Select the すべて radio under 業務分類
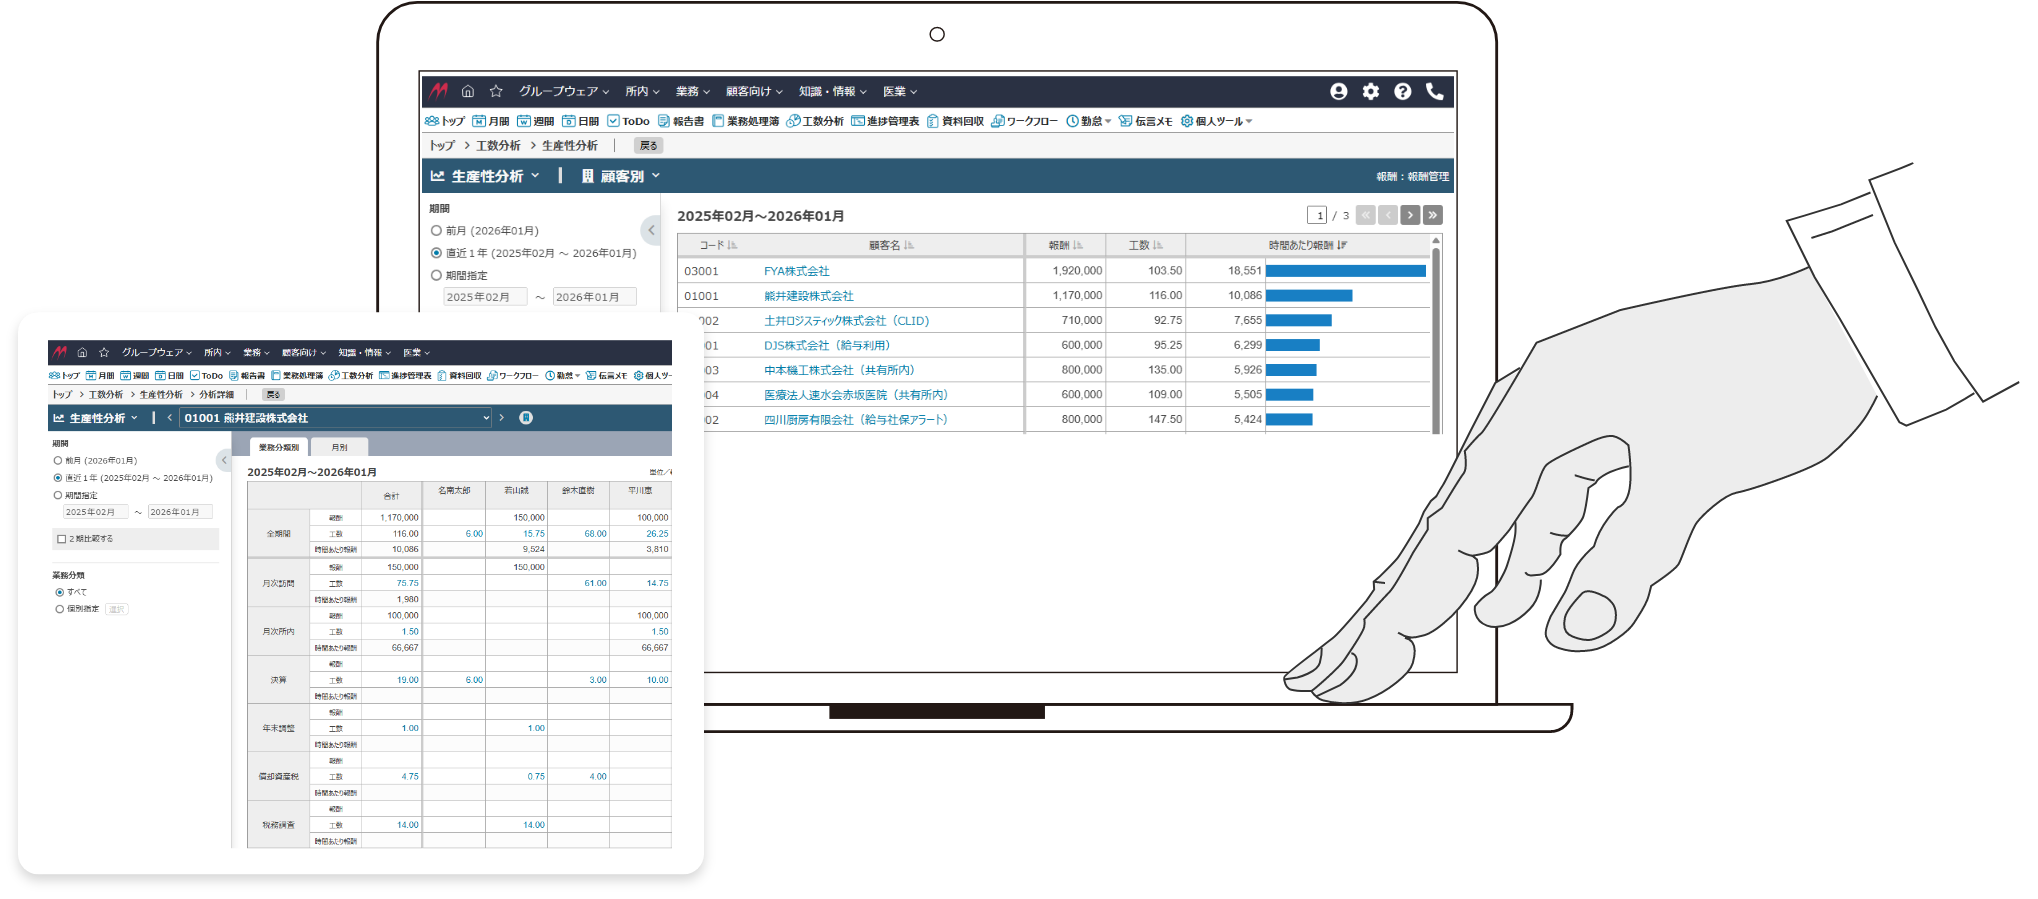The width and height of the screenshot is (2038, 899). coord(60,592)
